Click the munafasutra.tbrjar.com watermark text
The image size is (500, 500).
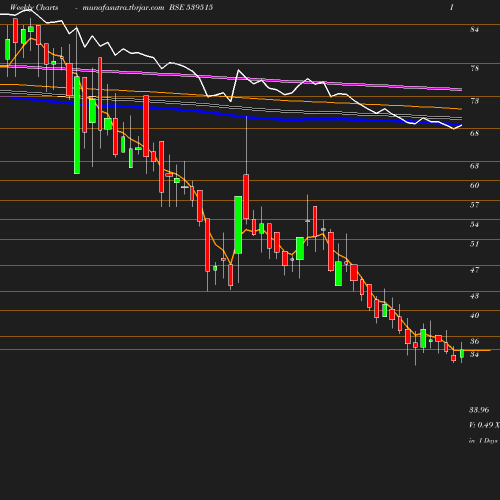coord(123,8)
